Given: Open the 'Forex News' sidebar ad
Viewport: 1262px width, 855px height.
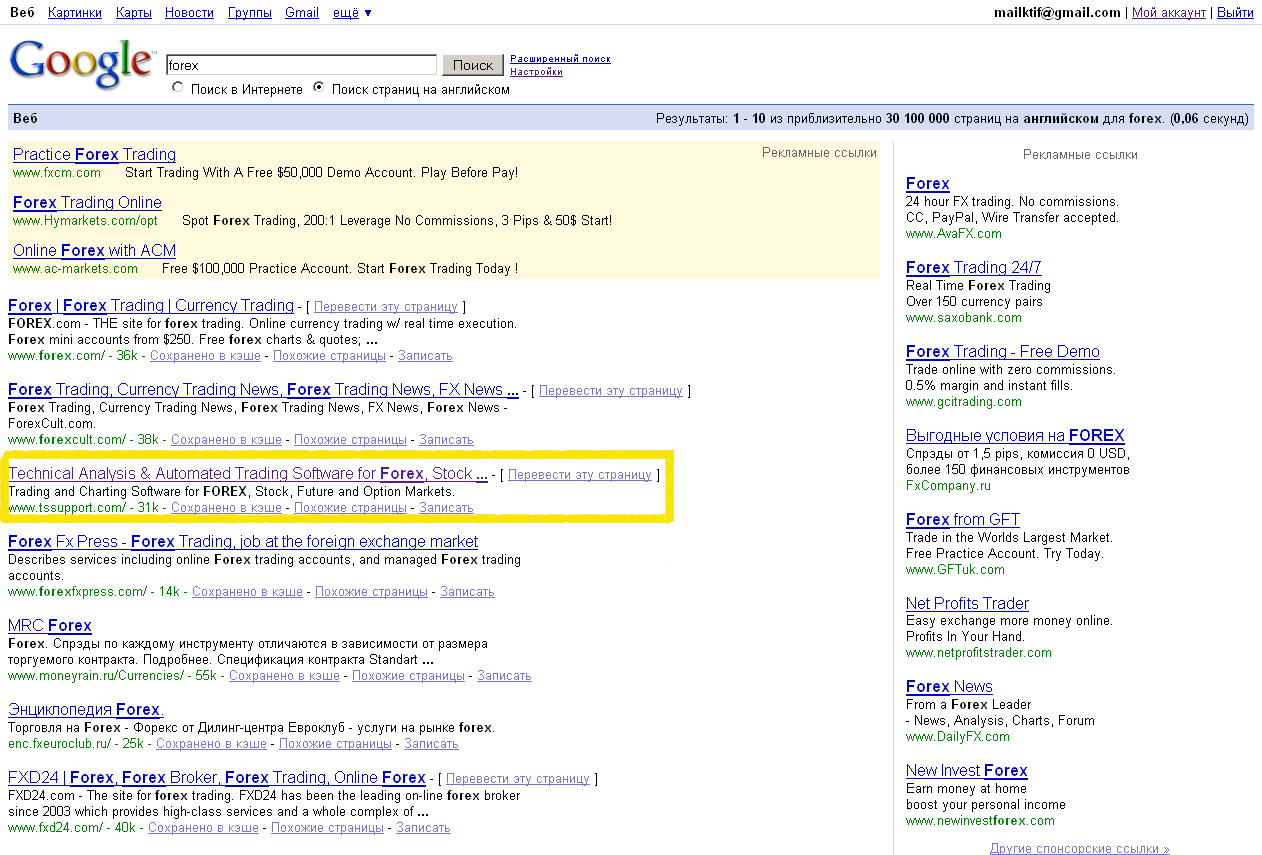Looking at the screenshot, I should click(x=949, y=687).
